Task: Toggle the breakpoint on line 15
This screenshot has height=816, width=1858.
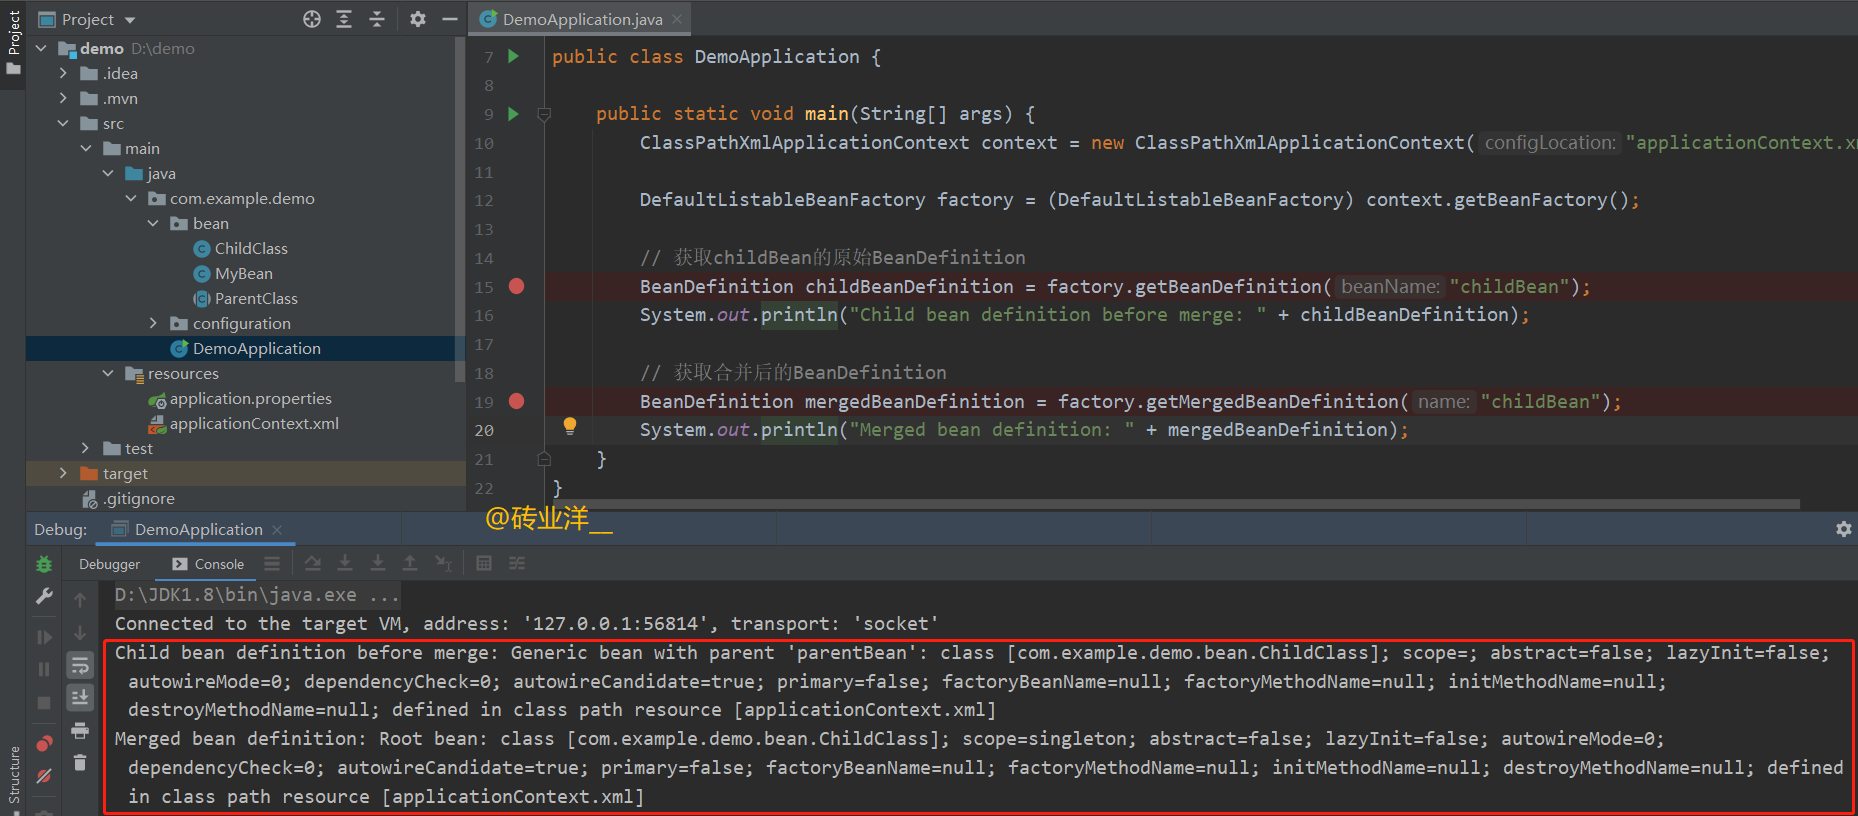Action: tap(516, 286)
